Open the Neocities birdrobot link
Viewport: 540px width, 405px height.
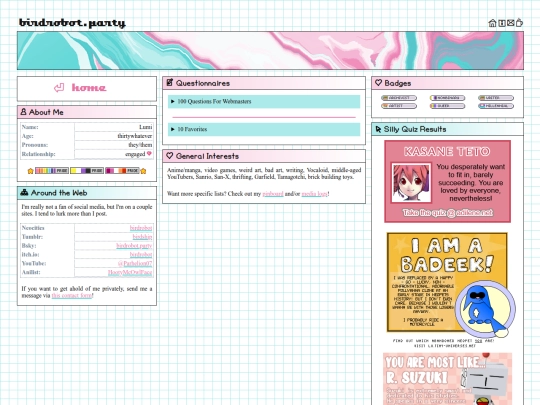(x=141, y=228)
